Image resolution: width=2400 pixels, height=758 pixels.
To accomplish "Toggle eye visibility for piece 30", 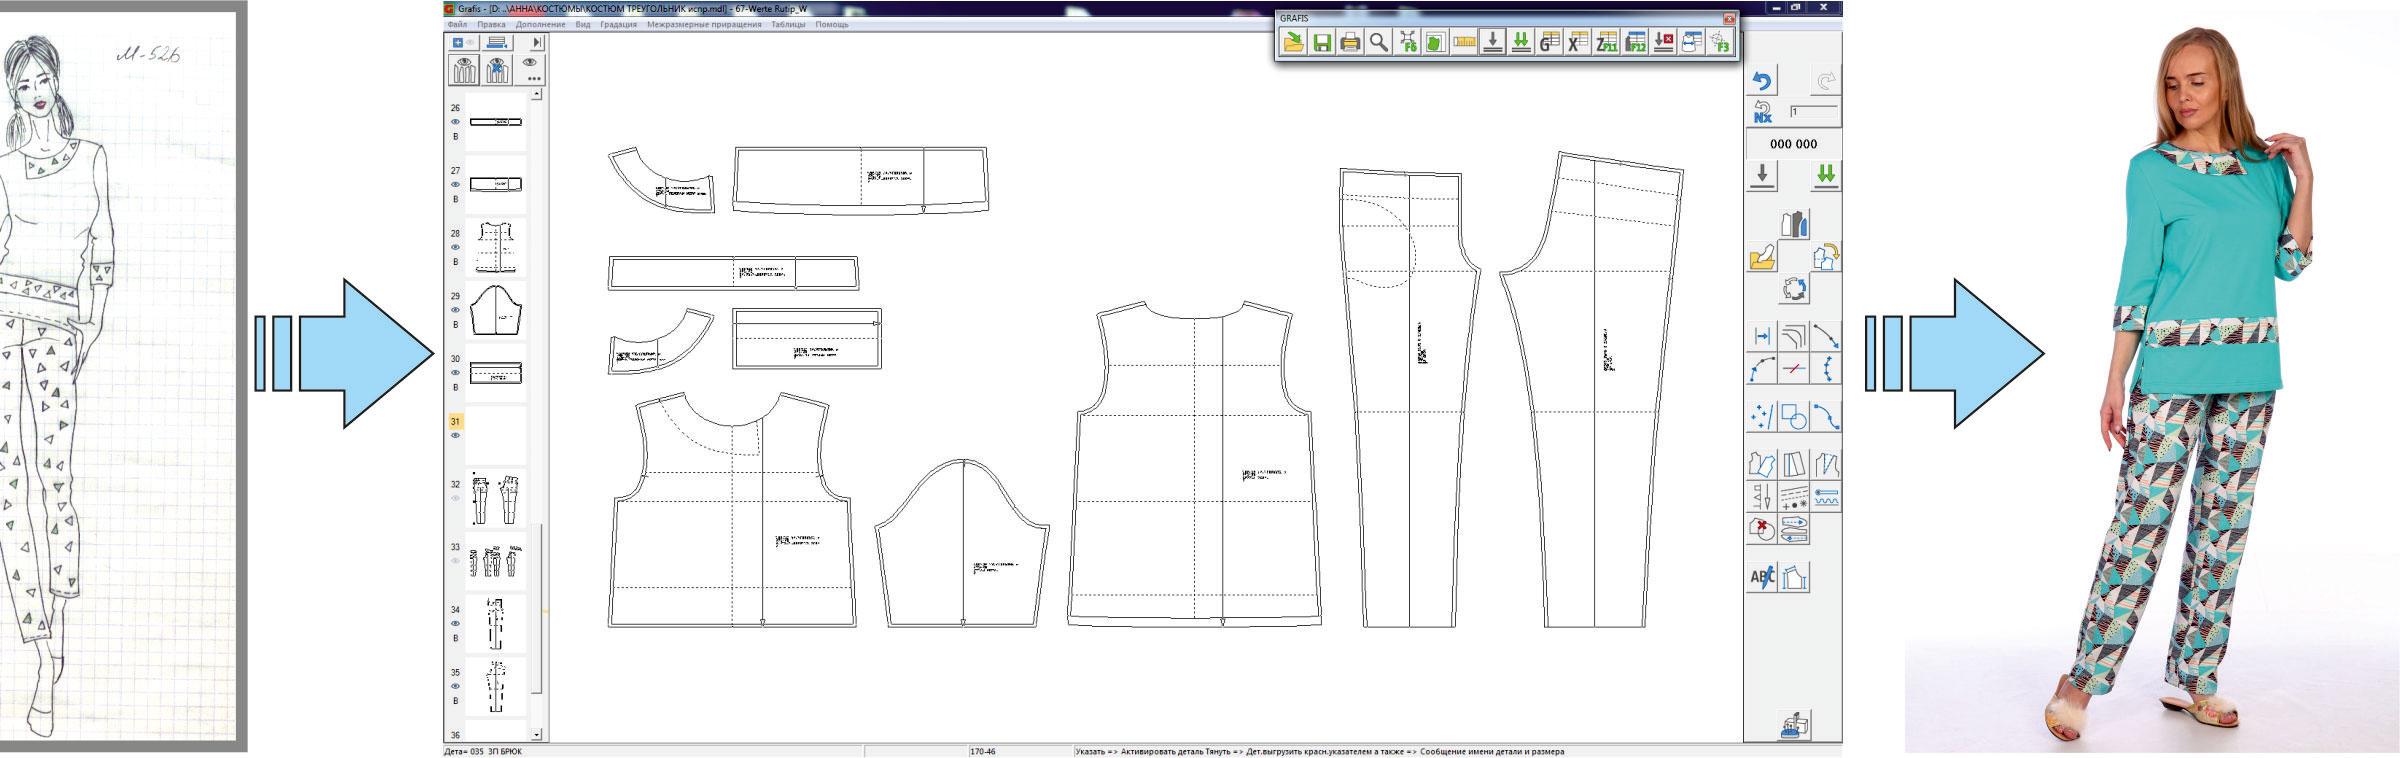I will [455, 373].
